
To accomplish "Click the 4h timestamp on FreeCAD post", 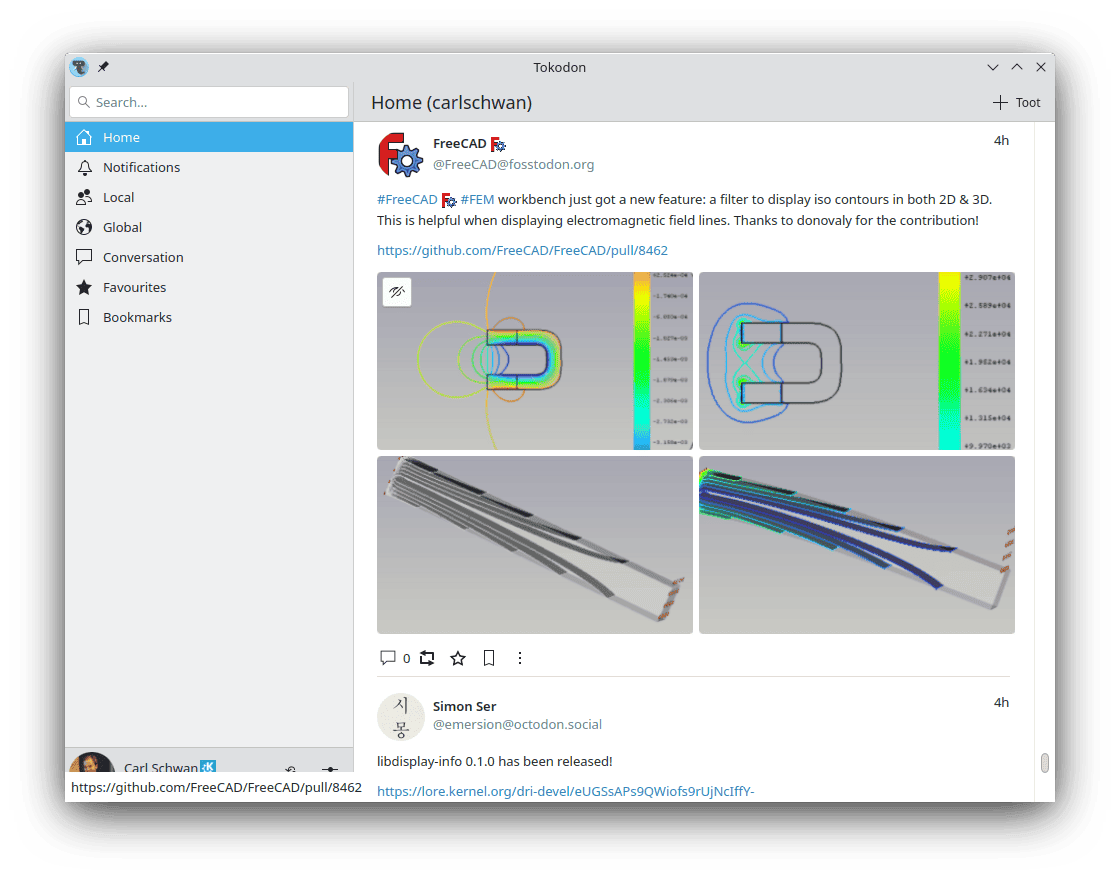I will coord(1001,141).
